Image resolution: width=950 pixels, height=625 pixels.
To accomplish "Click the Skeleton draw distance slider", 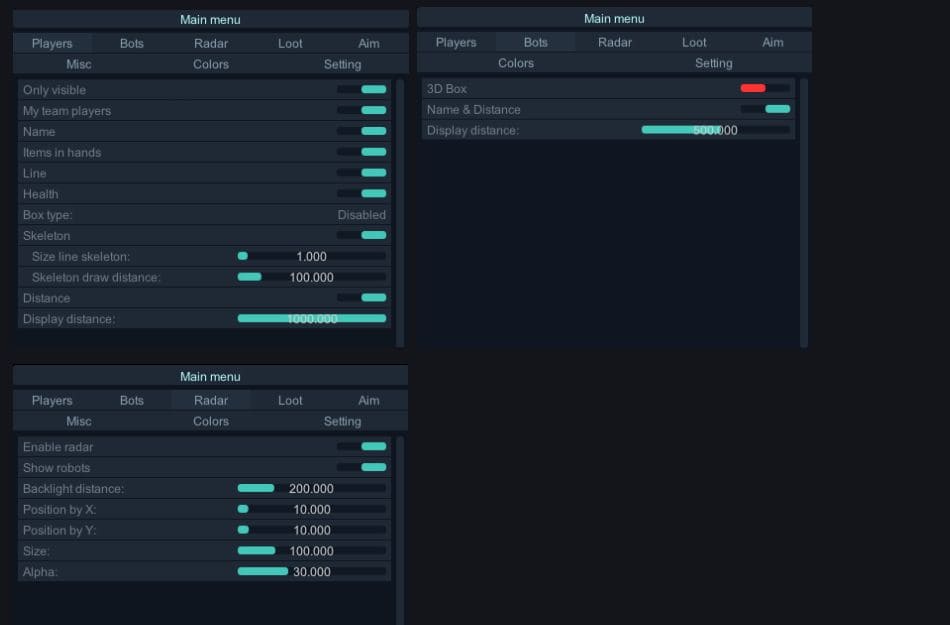I will [x=311, y=277].
